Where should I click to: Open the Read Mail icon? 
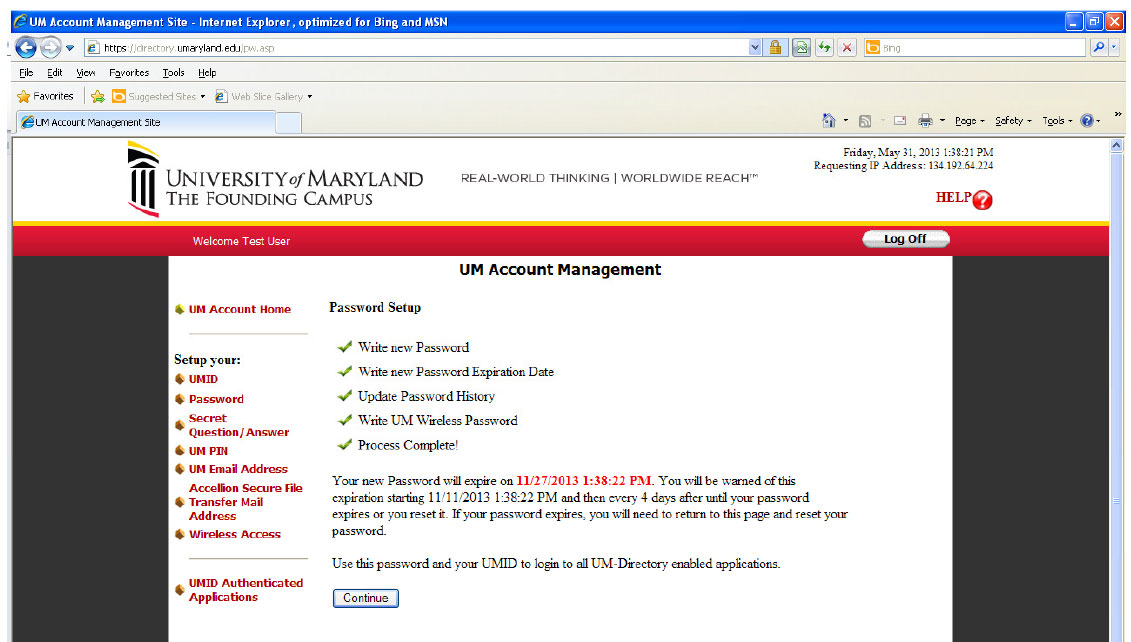click(900, 121)
